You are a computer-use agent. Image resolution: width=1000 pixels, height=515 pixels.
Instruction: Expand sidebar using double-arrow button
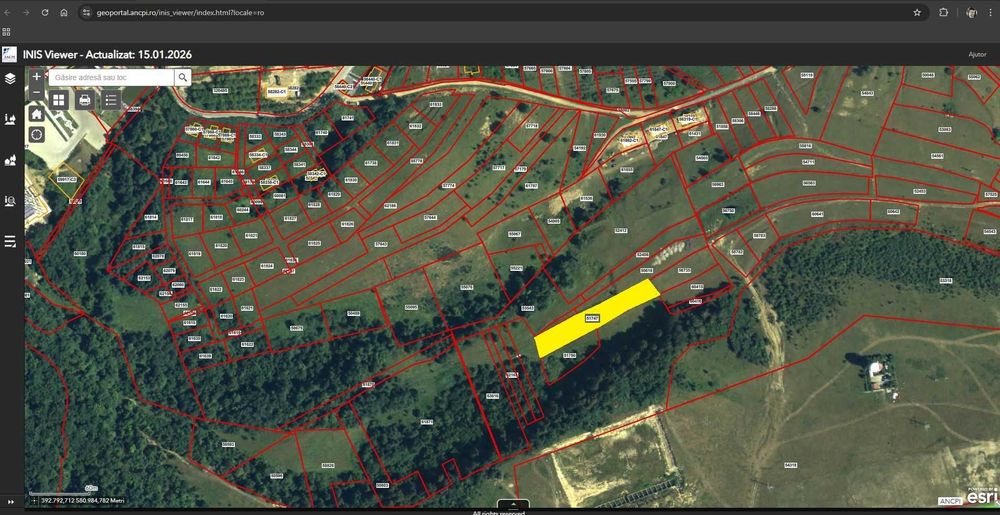tap(10, 502)
